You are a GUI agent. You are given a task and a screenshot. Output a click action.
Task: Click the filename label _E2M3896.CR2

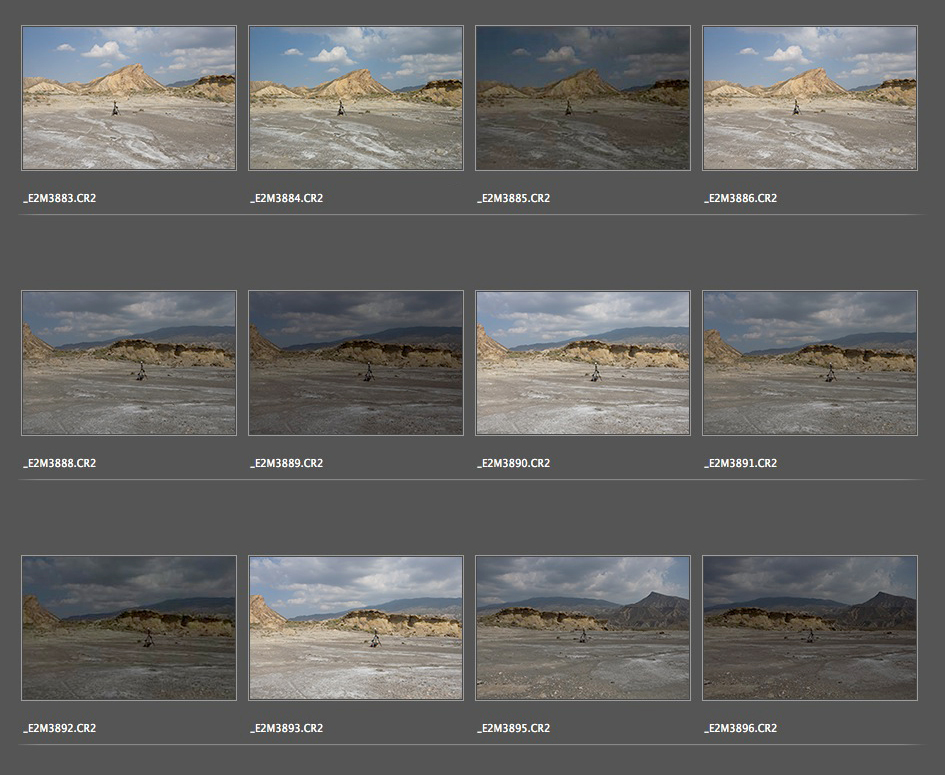pyautogui.click(x=740, y=729)
